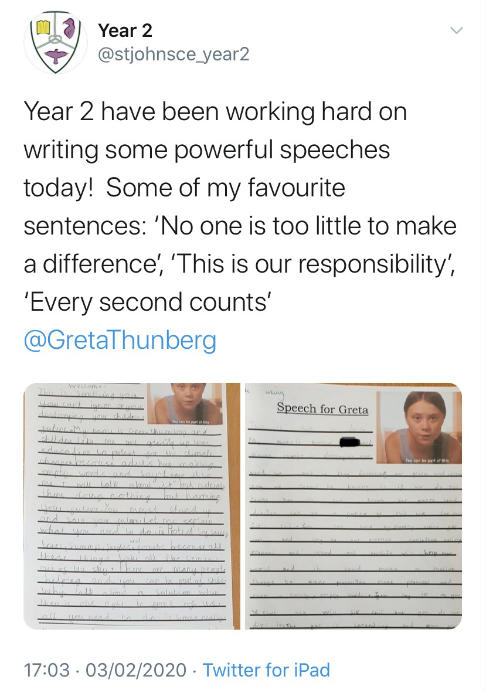
Task: Click the Greta portrait in right photo
Action: coord(419,427)
